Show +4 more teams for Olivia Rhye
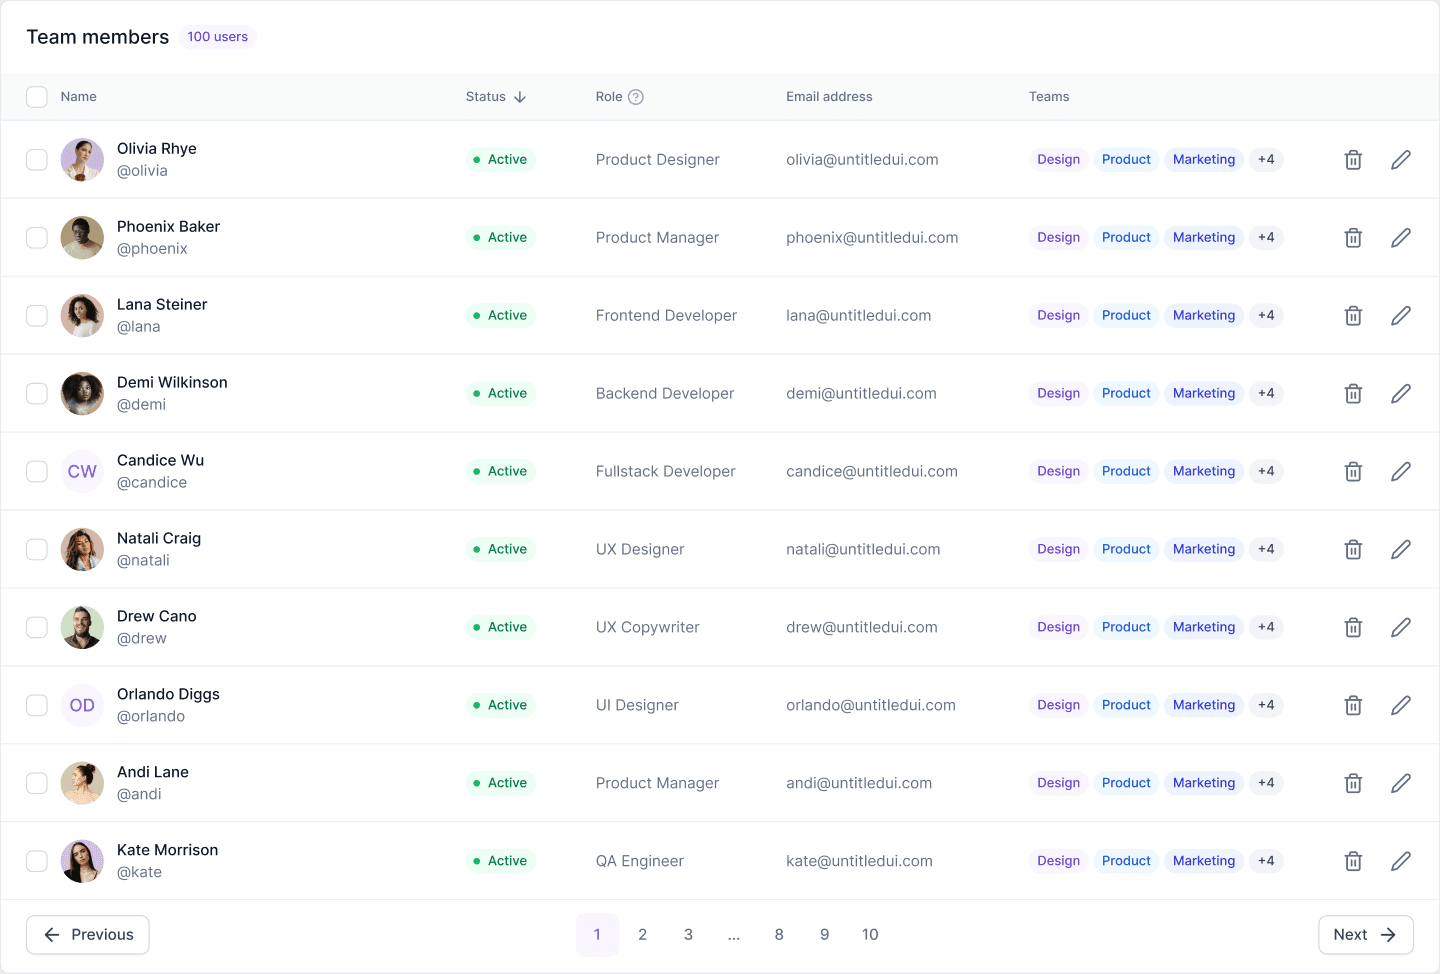 [x=1266, y=160]
